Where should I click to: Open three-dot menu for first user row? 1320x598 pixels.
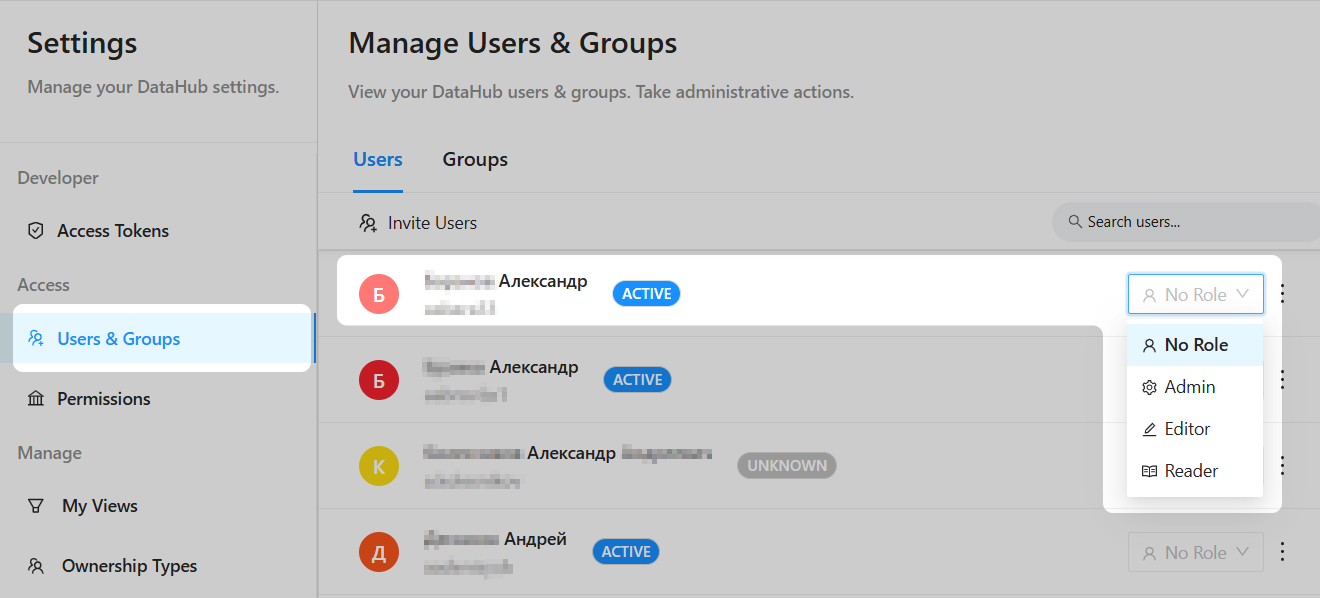[x=1283, y=294]
